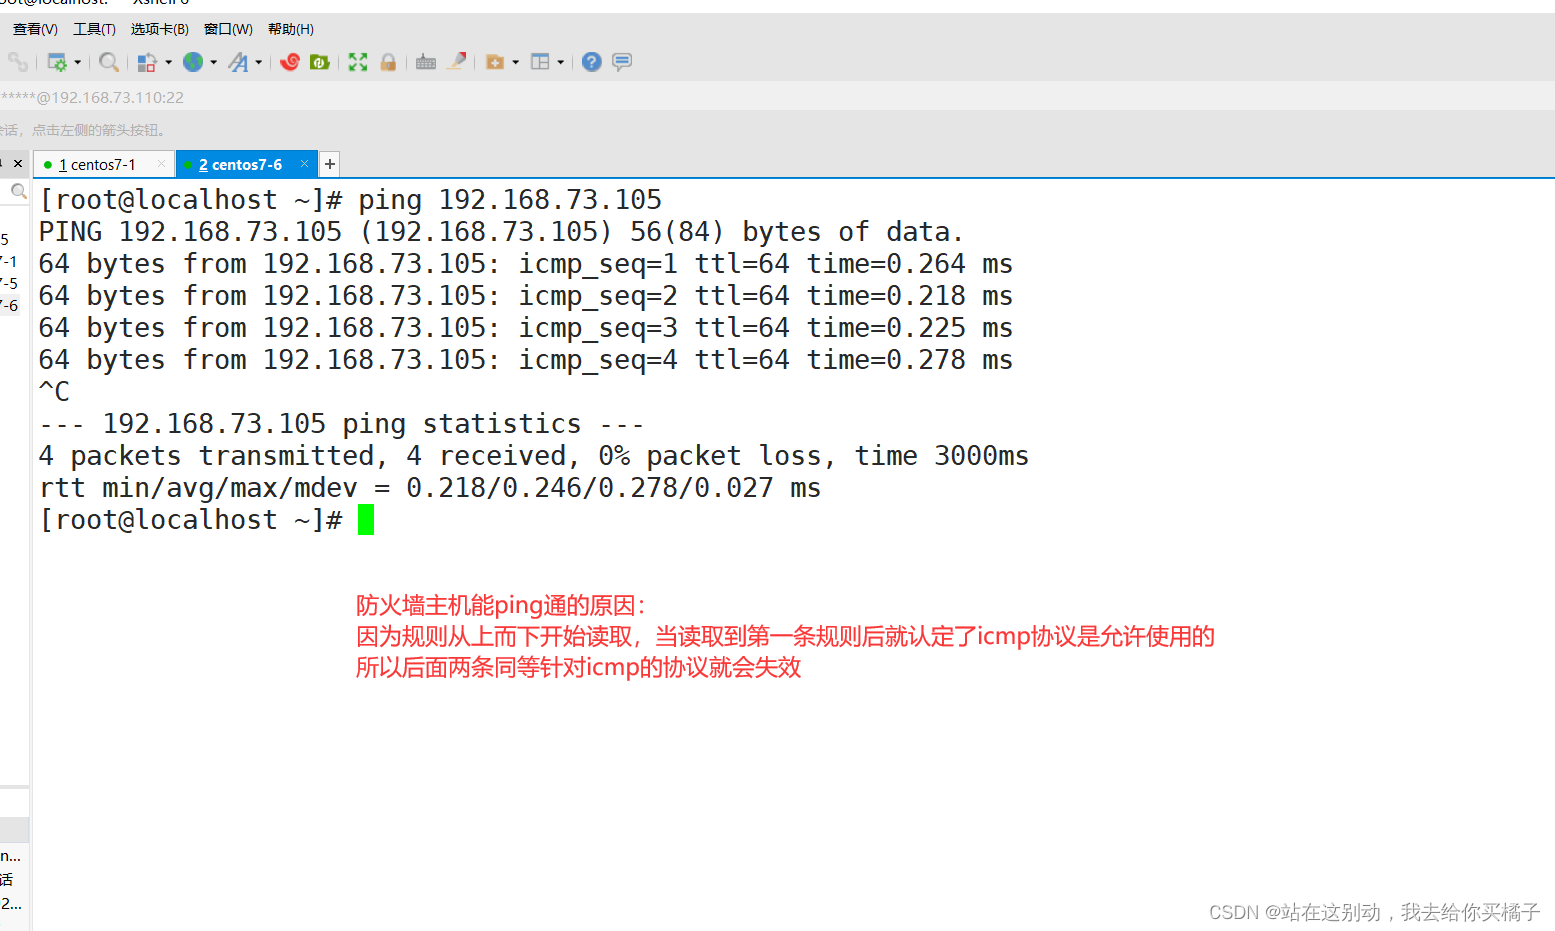Open session properties via the gear icon
1555x931 pixels.
click(58, 62)
